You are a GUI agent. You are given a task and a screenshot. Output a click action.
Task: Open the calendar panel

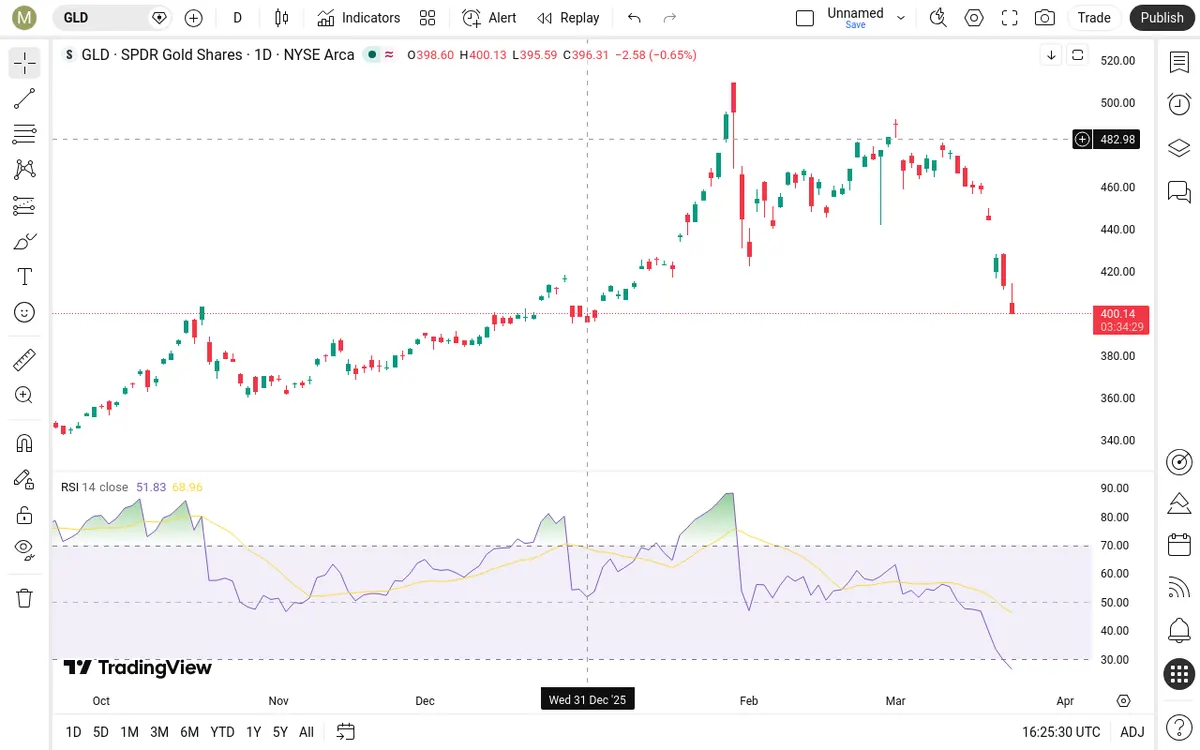click(1179, 545)
